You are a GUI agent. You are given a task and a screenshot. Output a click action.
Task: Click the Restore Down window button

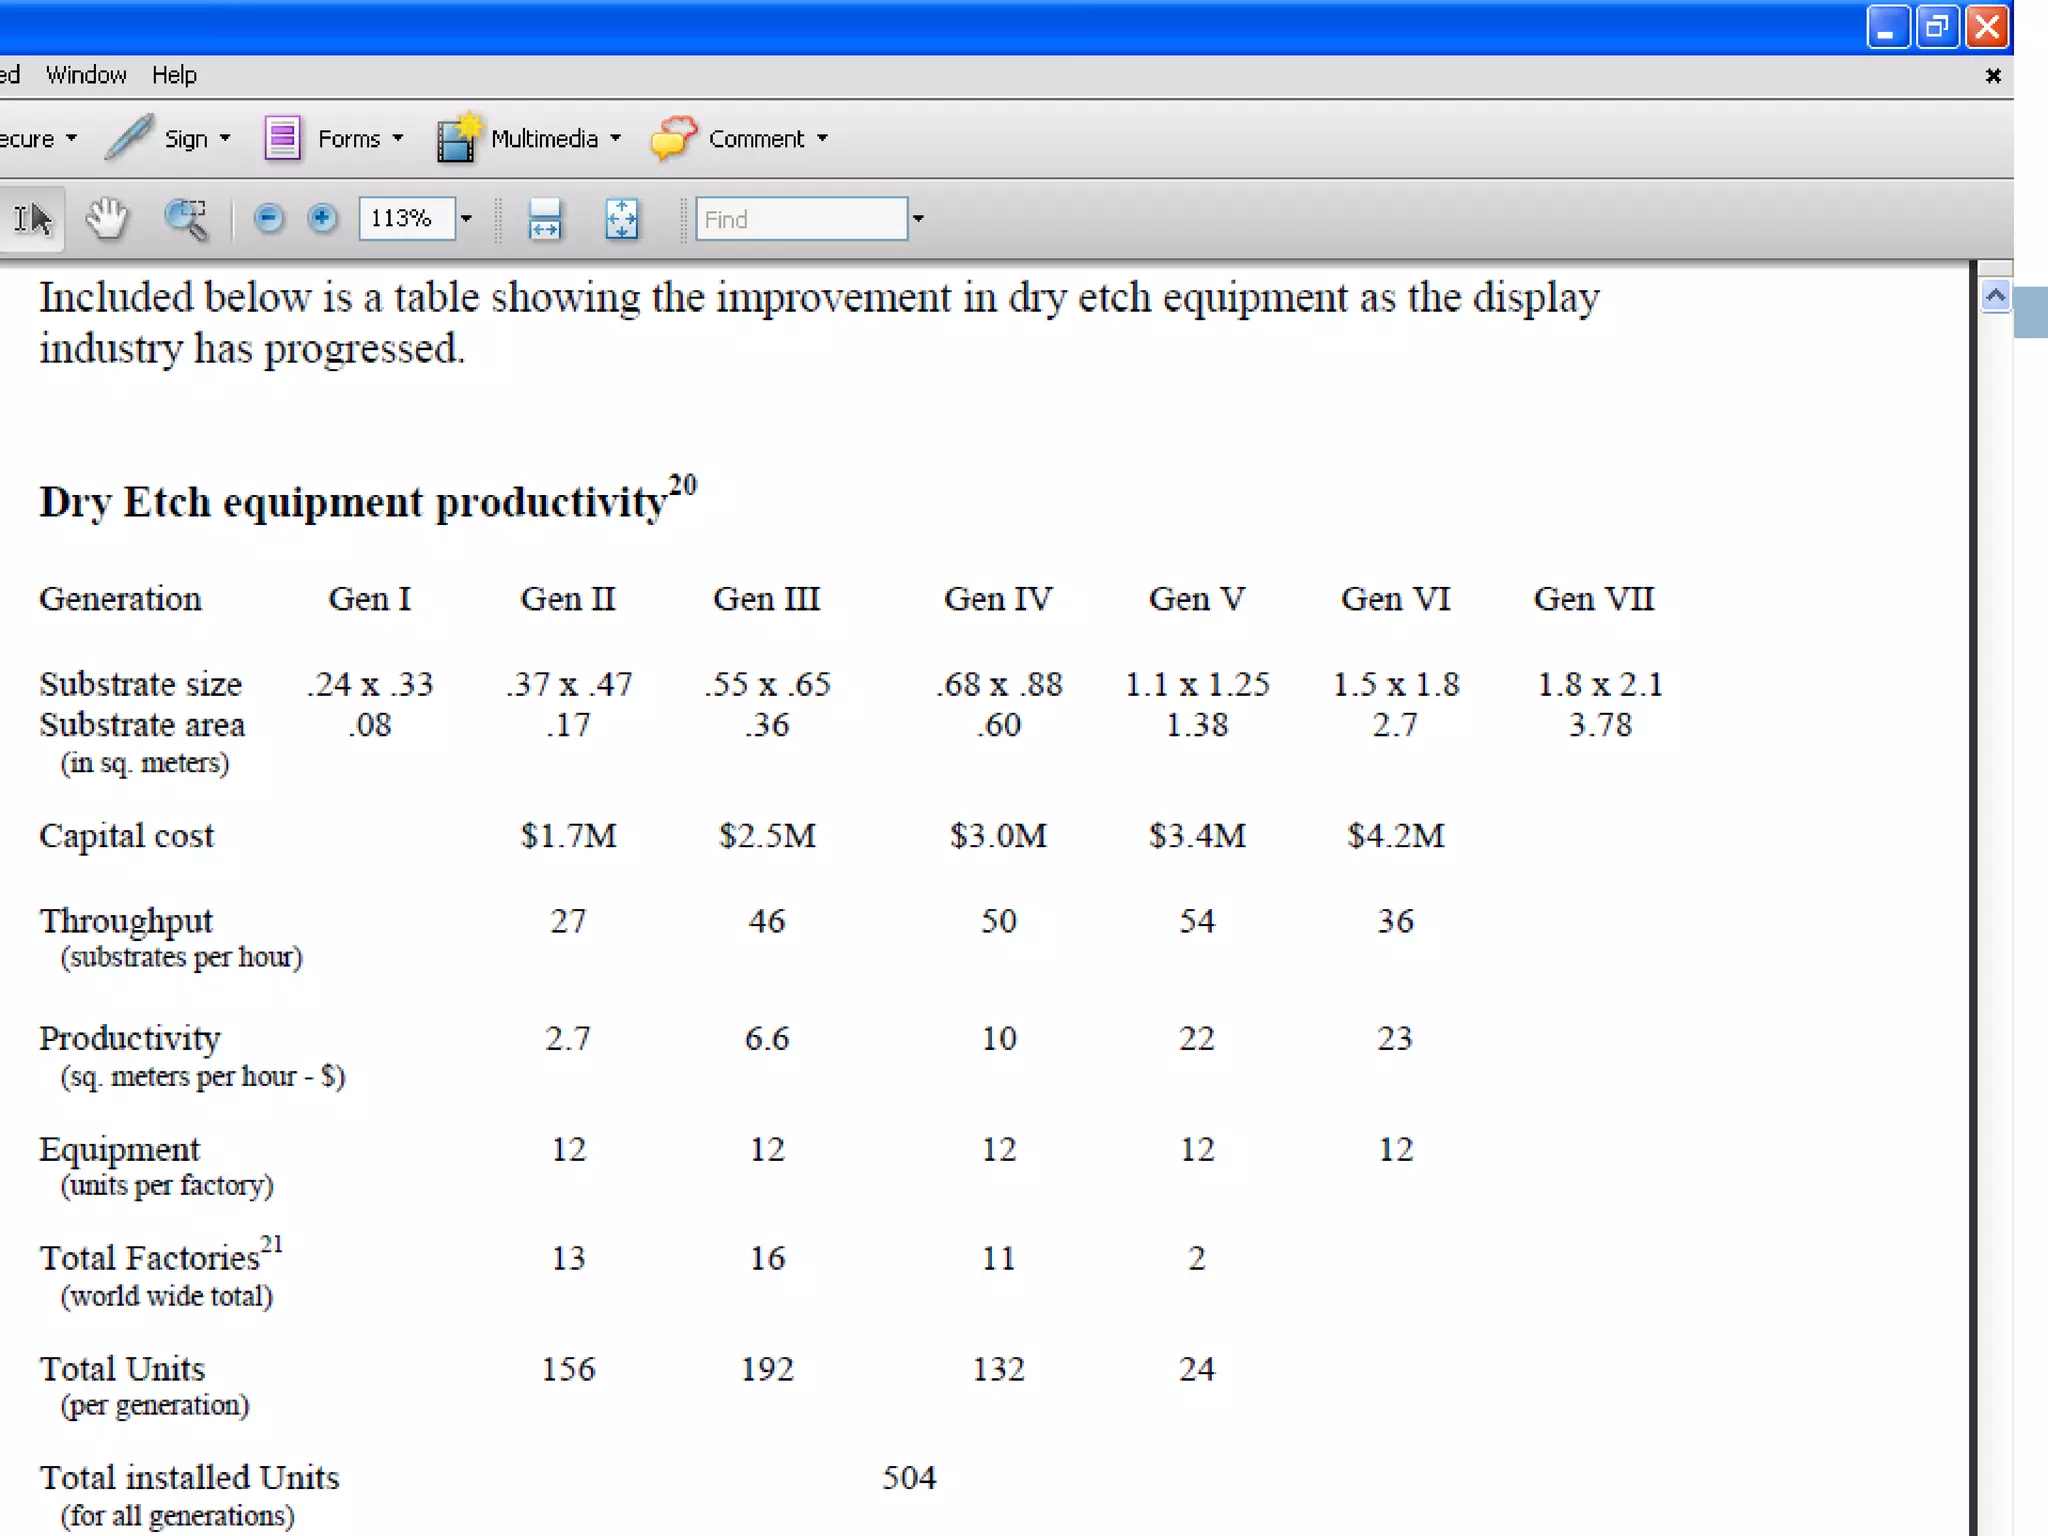click(x=1937, y=26)
